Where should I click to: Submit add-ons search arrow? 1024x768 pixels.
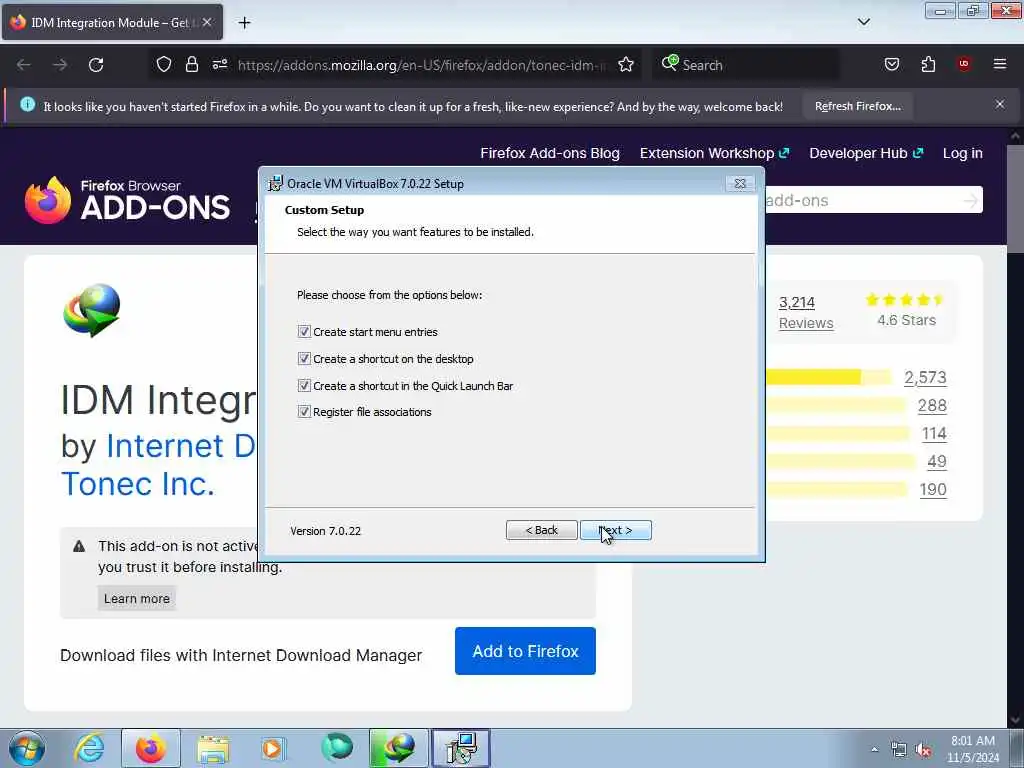tap(970, 200)
